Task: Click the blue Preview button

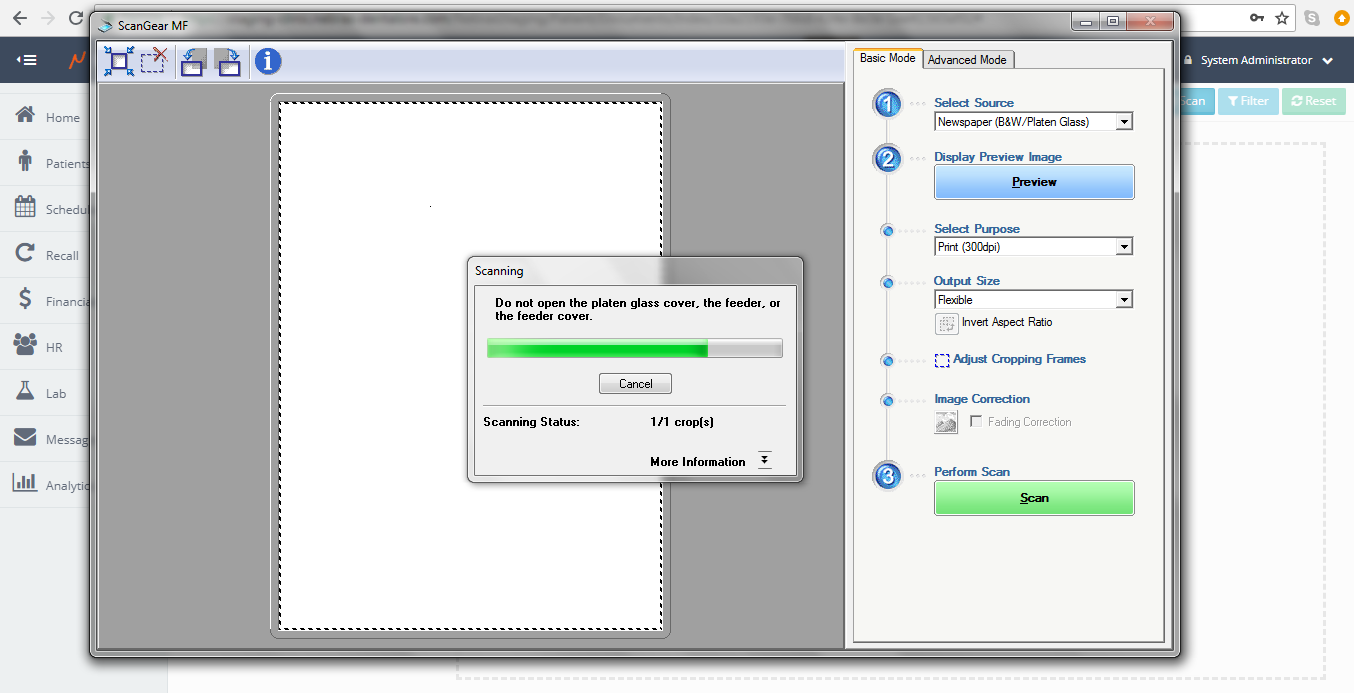Action: pos(1034,182)
